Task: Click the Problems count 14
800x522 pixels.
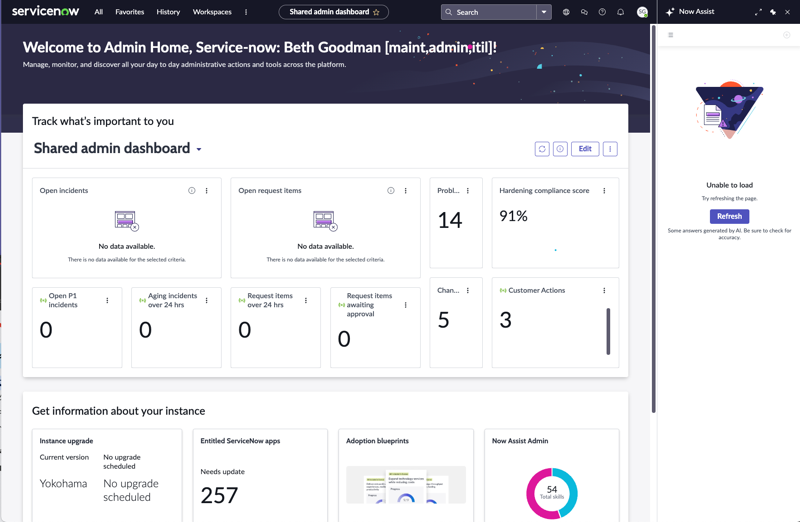Action: (450, 220)
